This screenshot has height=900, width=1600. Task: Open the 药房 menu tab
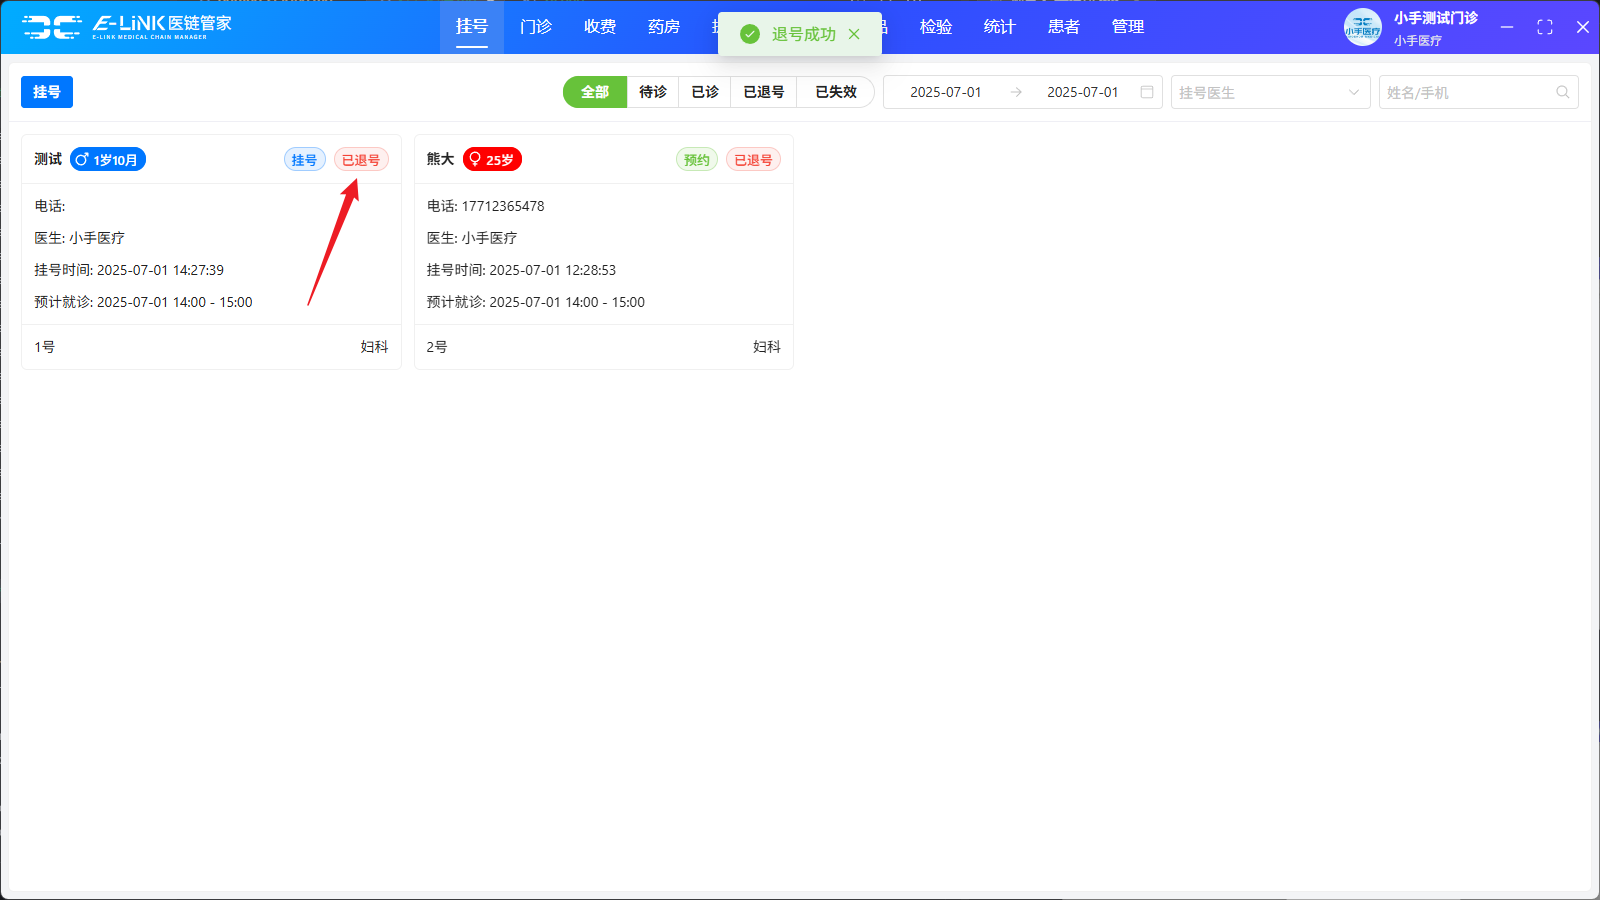pyautogui.click(x=664, y=27)
